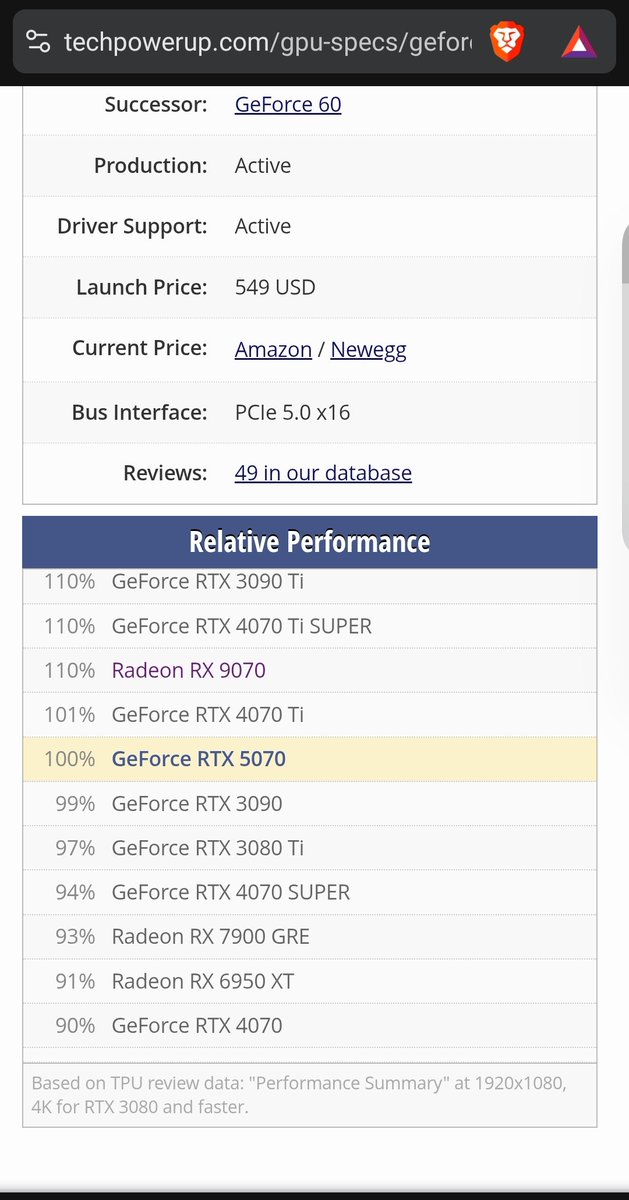Screen dimensions: 629x1200
Task: Select Radeon RX 6950 XT entry
Action: tap(203, 981)
